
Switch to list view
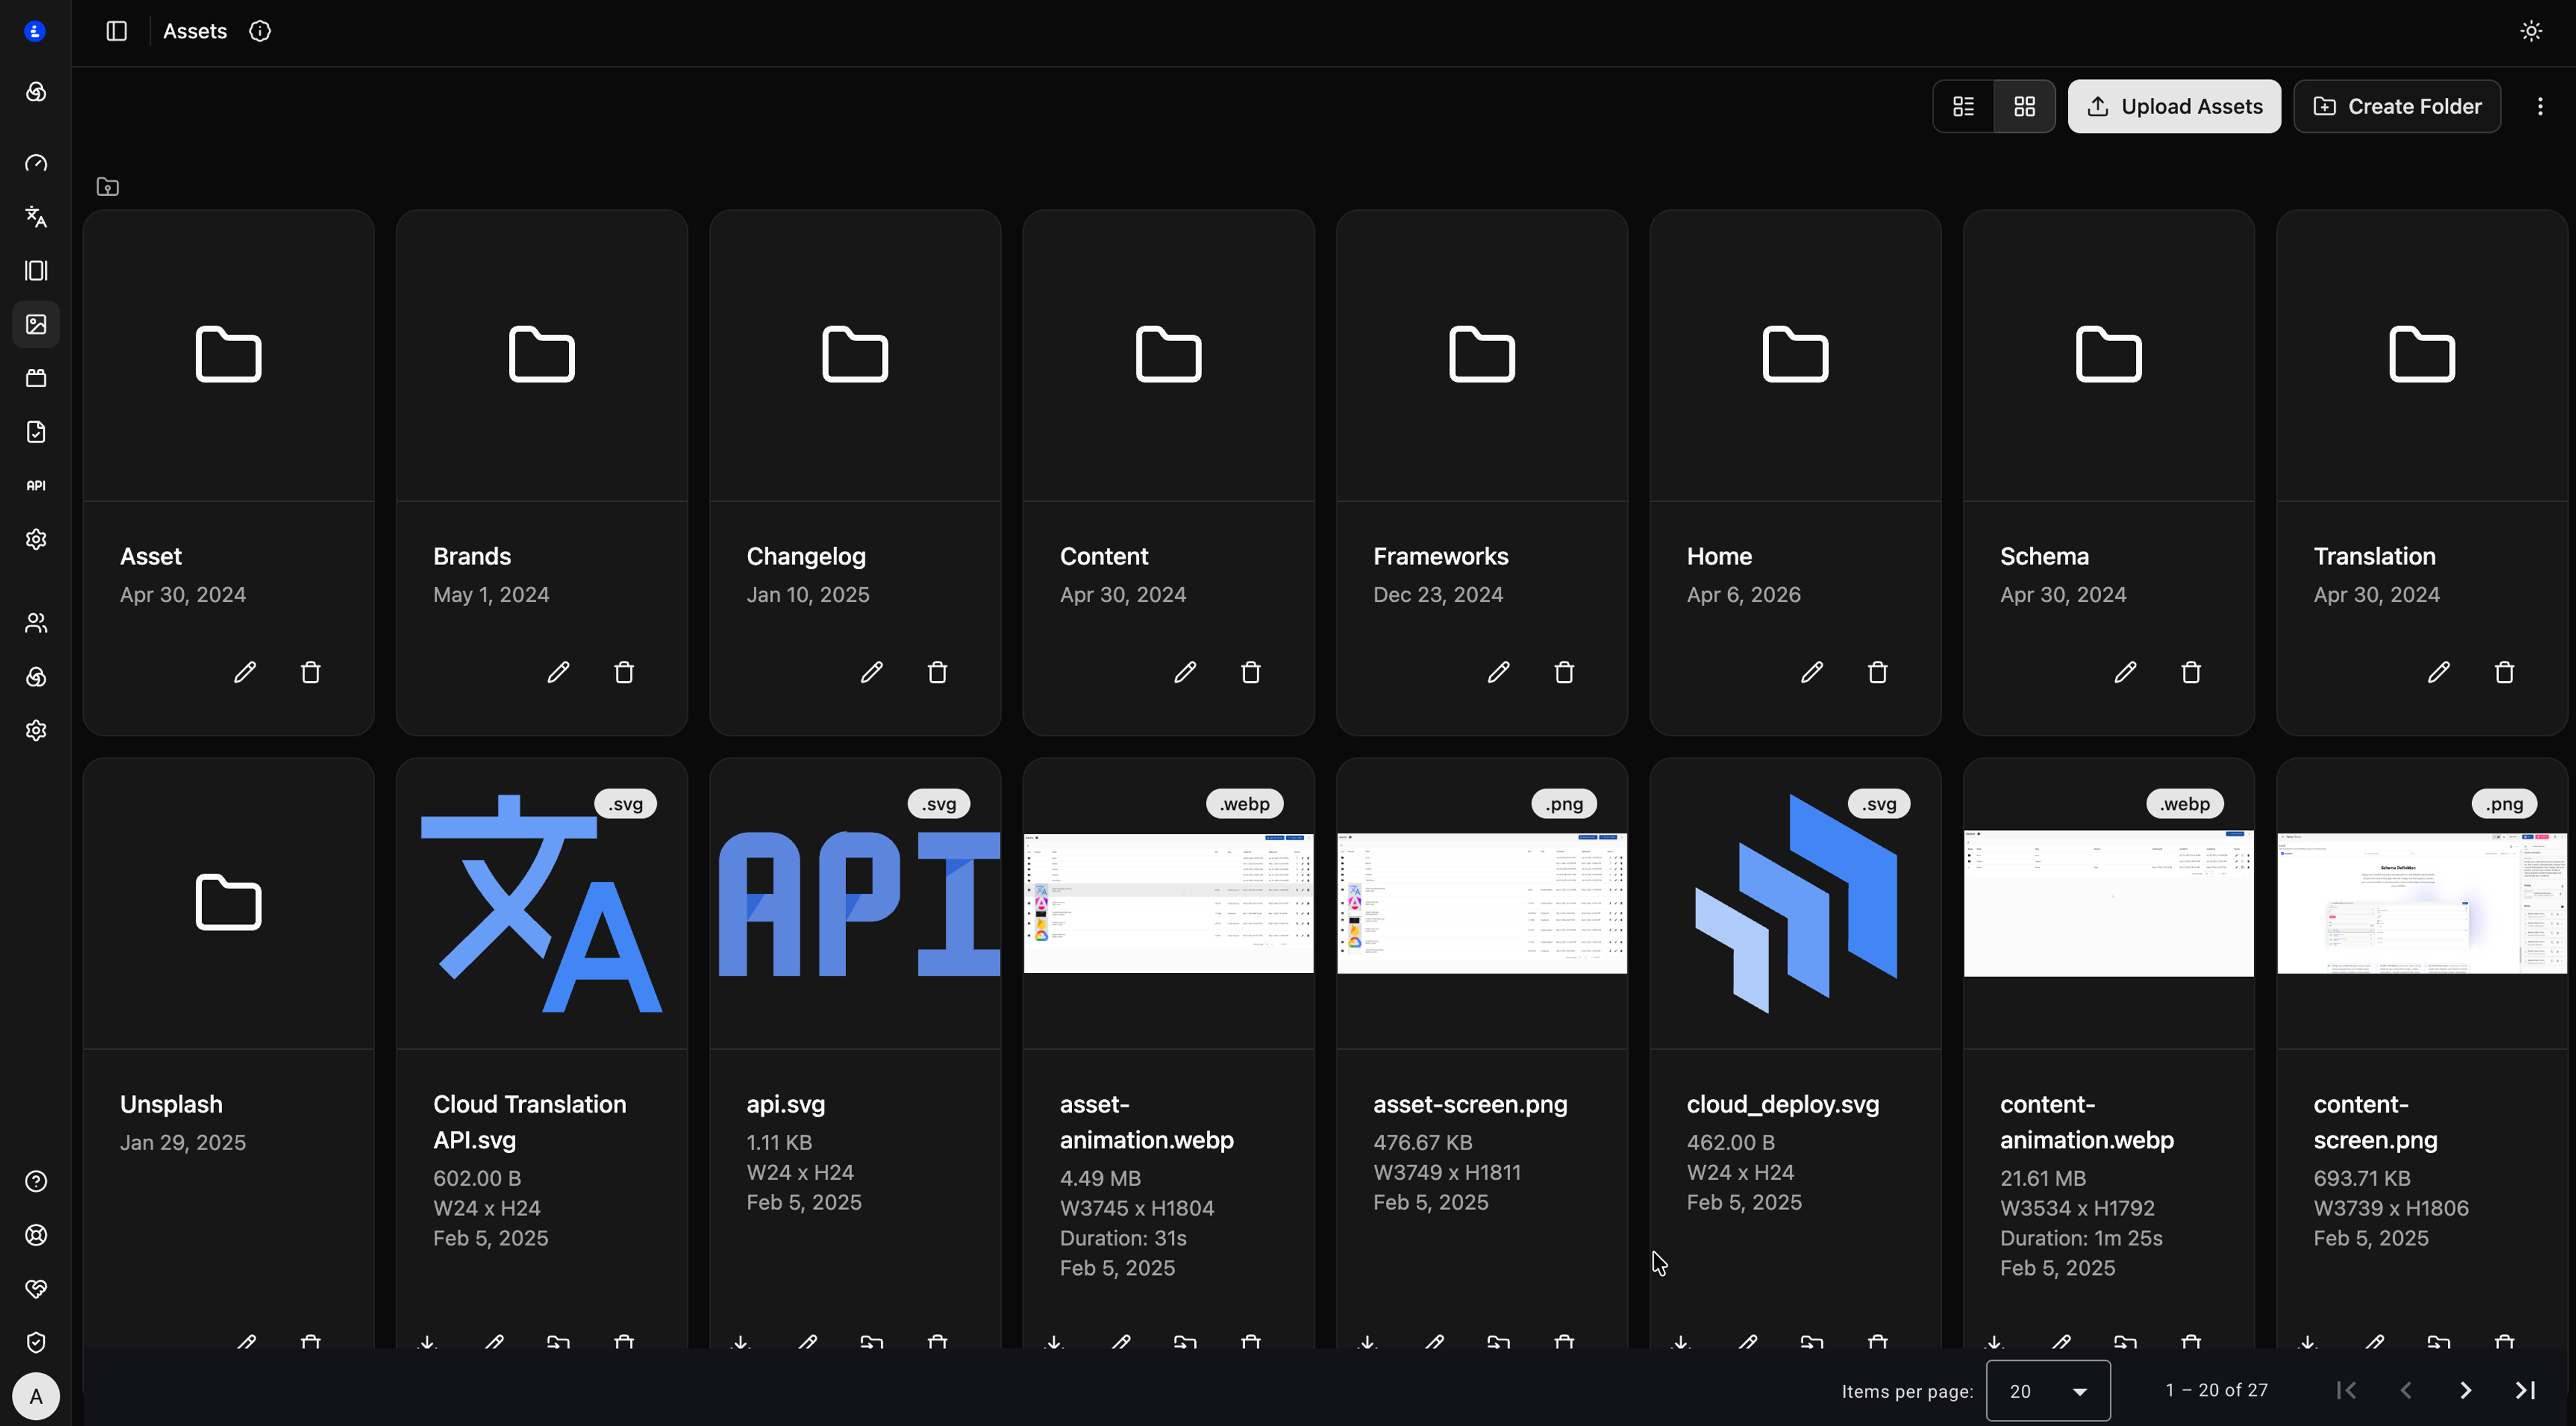point(1963,106)
